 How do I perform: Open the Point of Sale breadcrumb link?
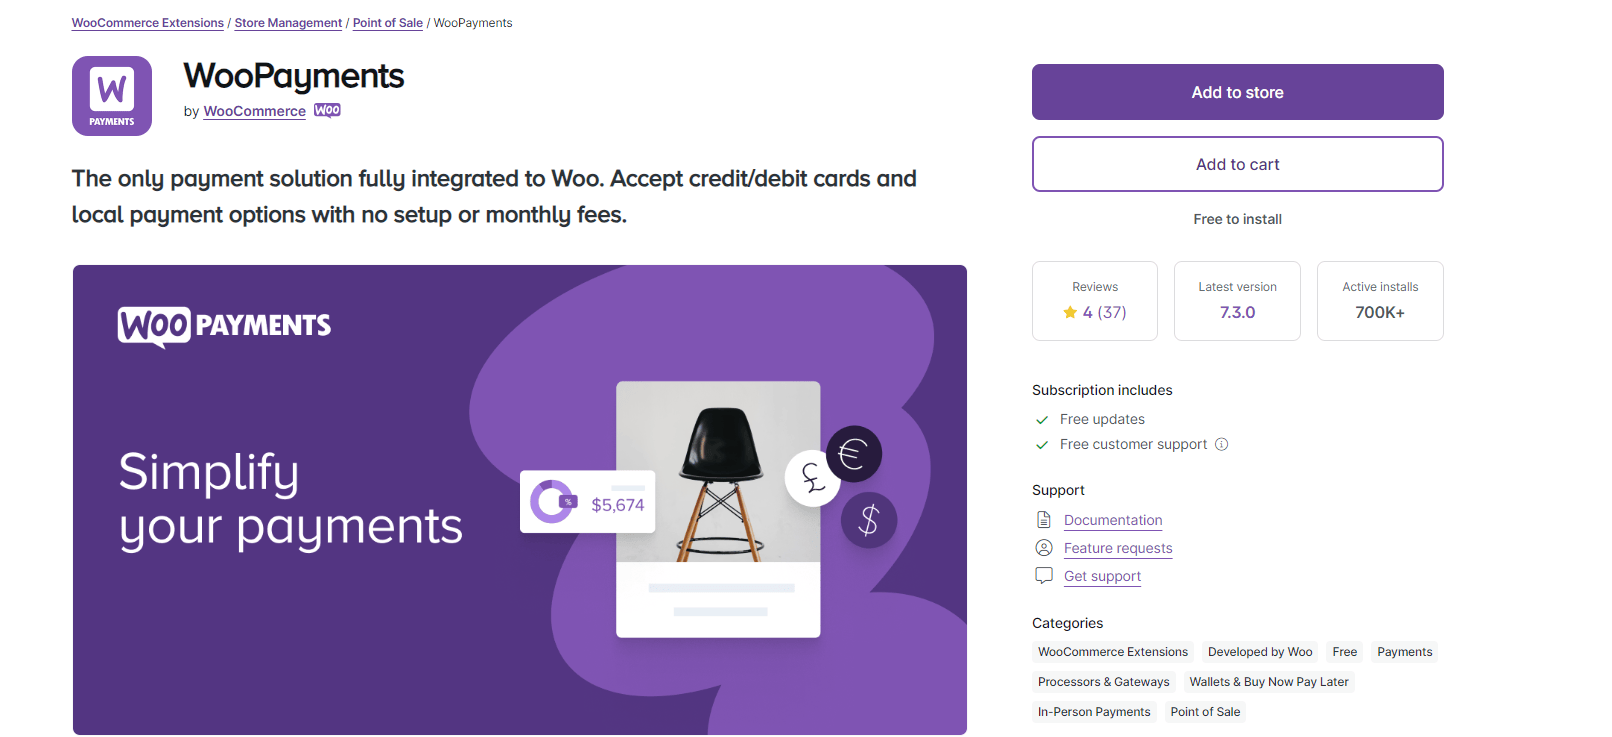tap(388, 22)
